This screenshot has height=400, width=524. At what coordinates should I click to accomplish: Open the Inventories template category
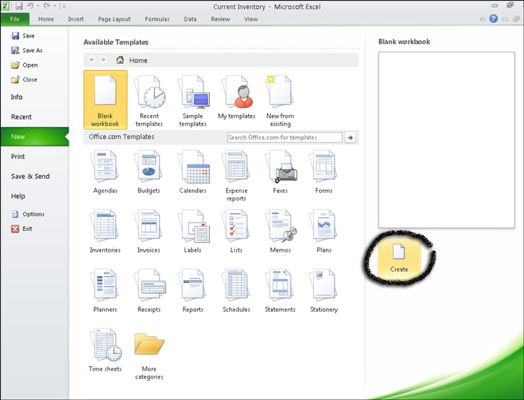point(105,231)
